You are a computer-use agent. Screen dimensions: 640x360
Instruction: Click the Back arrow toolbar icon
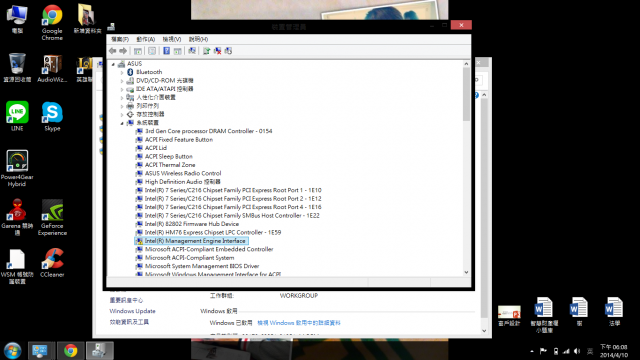pyautogui.click(x=113, y=51)
